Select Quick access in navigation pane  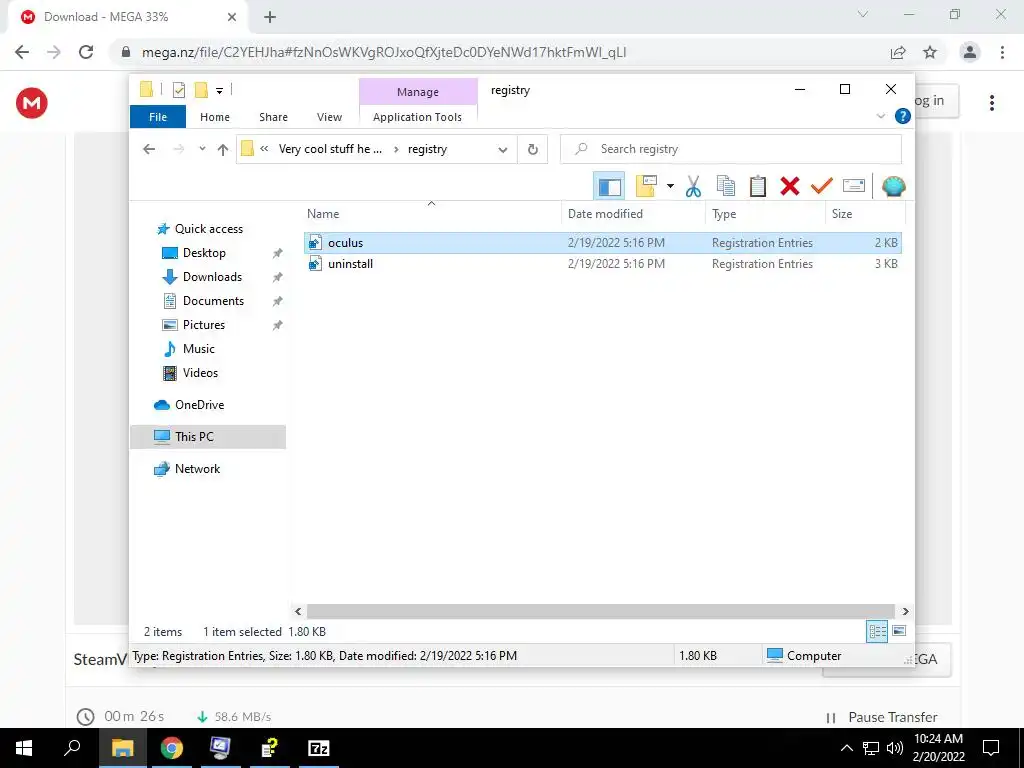[209, 229]
